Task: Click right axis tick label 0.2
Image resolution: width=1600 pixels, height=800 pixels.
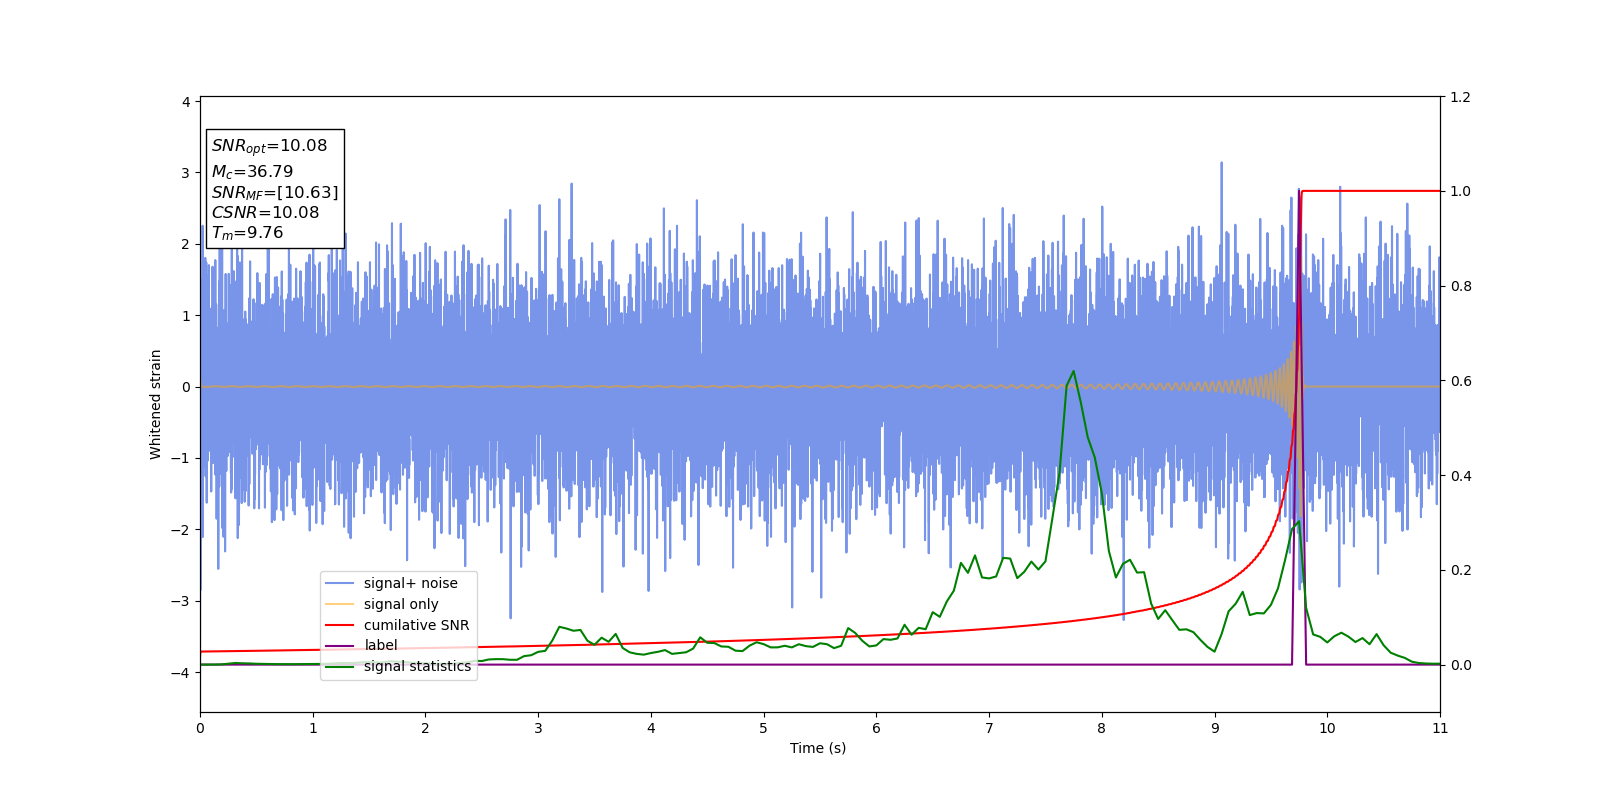Action: [1461, 570]
